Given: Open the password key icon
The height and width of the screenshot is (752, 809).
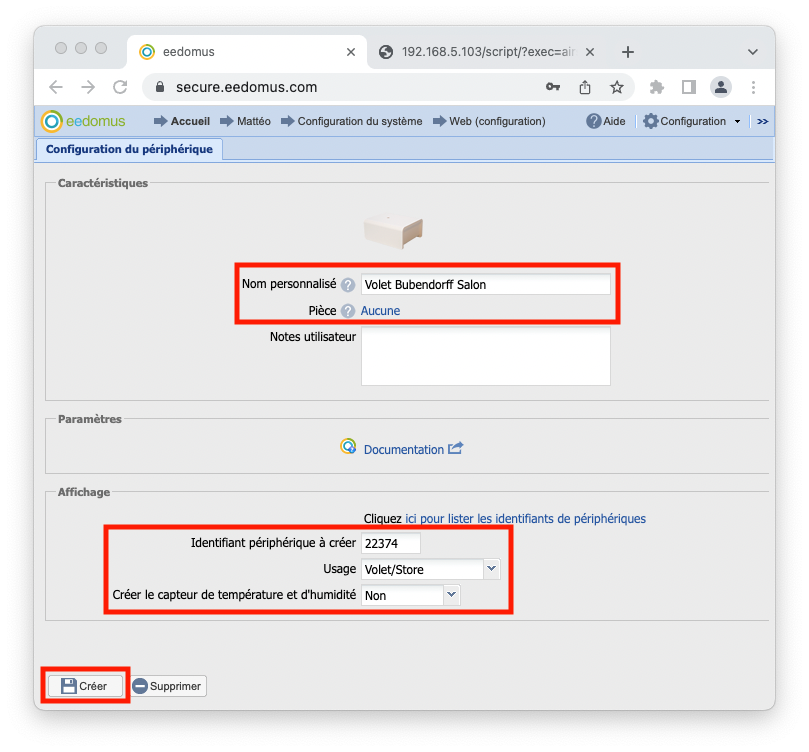Looking at the screenshot, I should pos(553,87).
